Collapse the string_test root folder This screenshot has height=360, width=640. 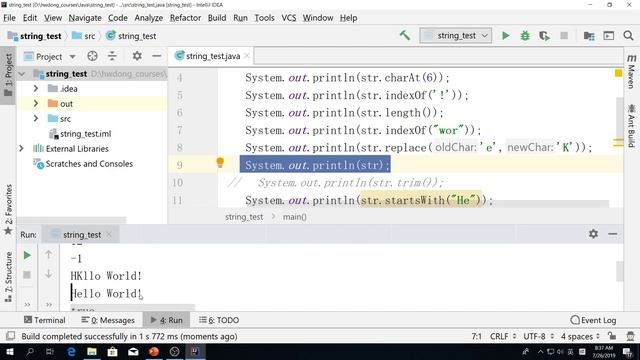22,74
